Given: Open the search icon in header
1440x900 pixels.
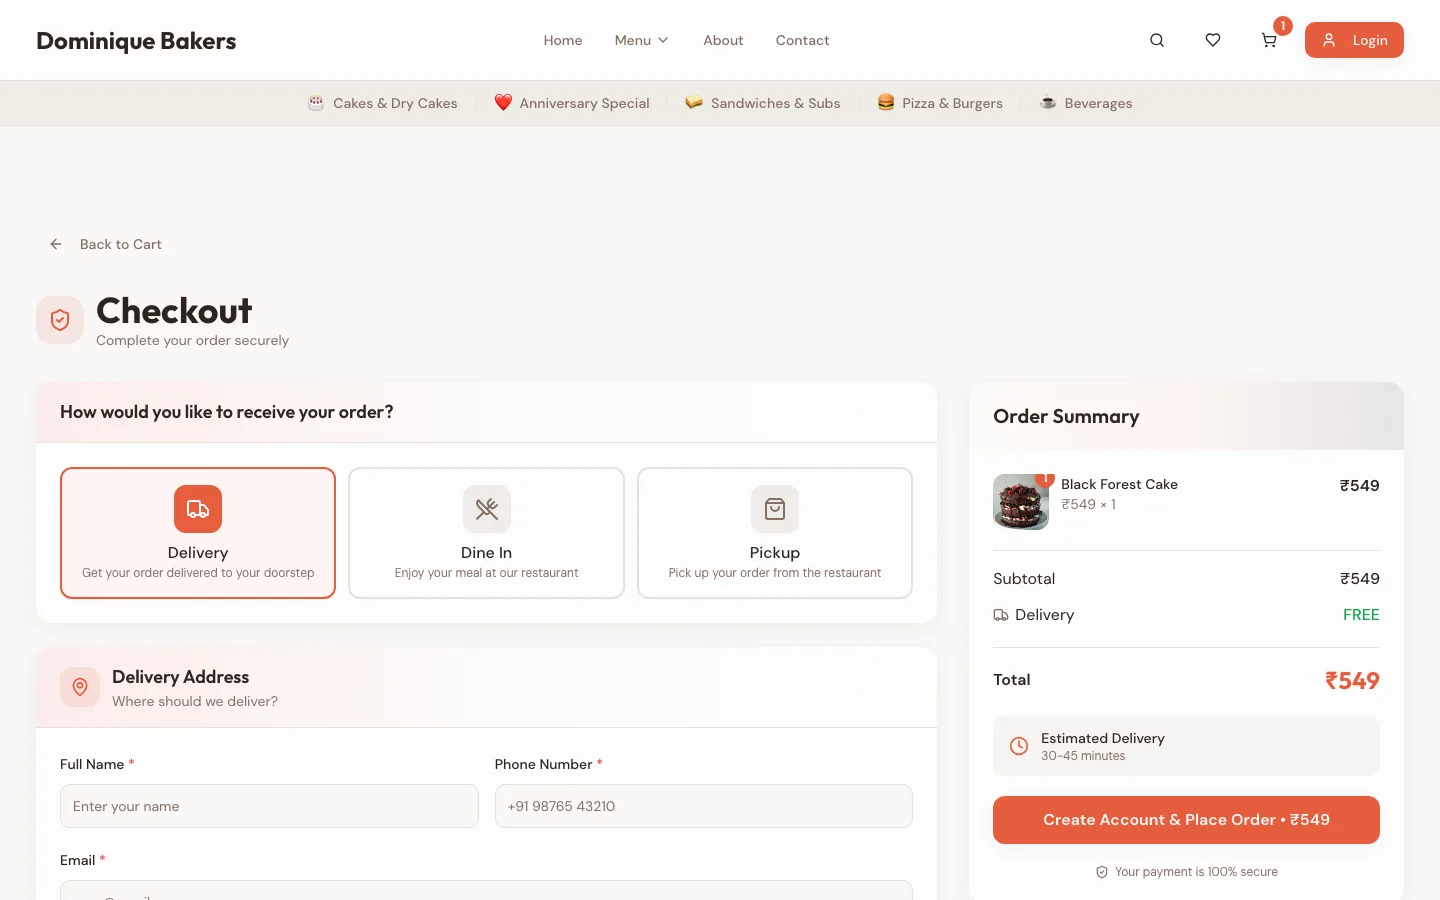Looking at the screenshot, I should point(1157,40).
